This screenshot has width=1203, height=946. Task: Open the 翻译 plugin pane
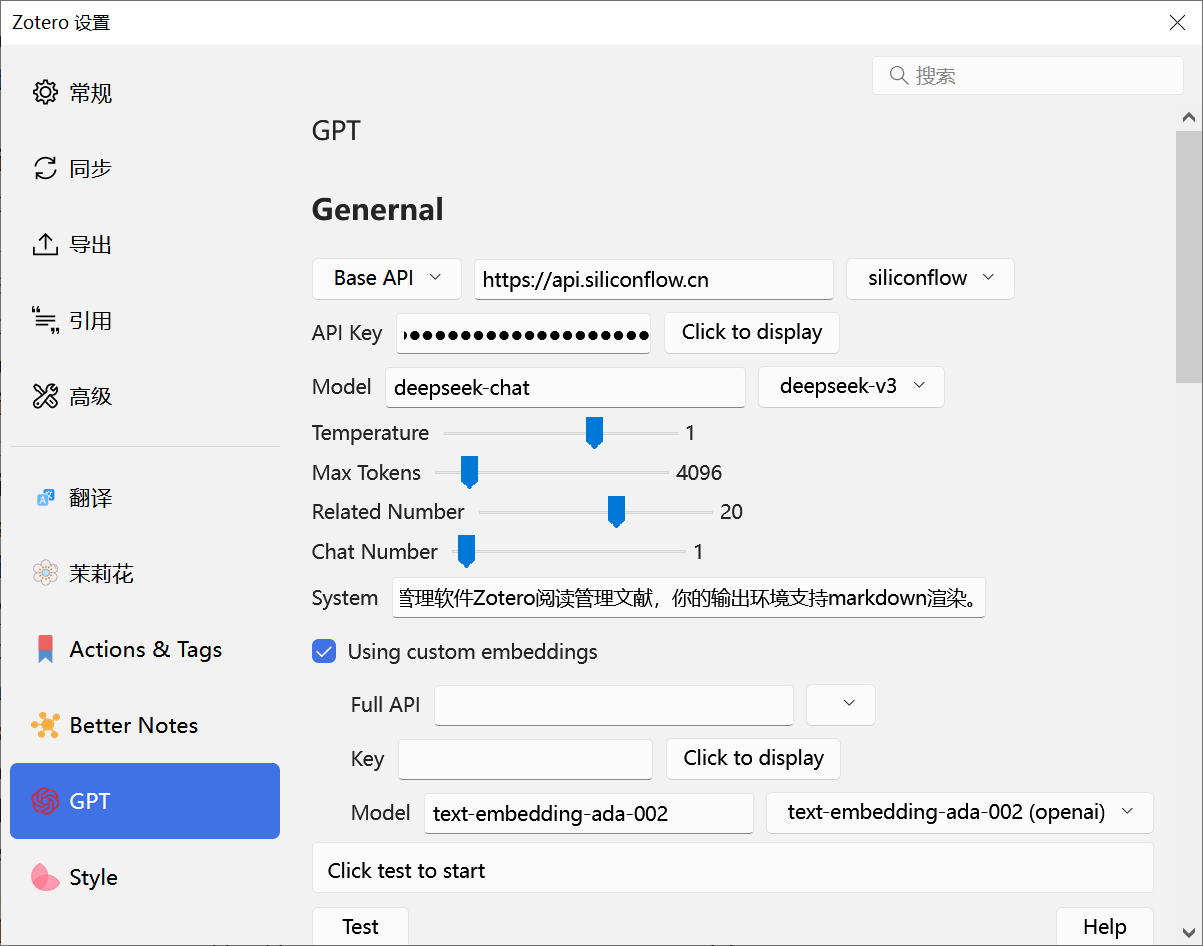[x=145, y=498]
